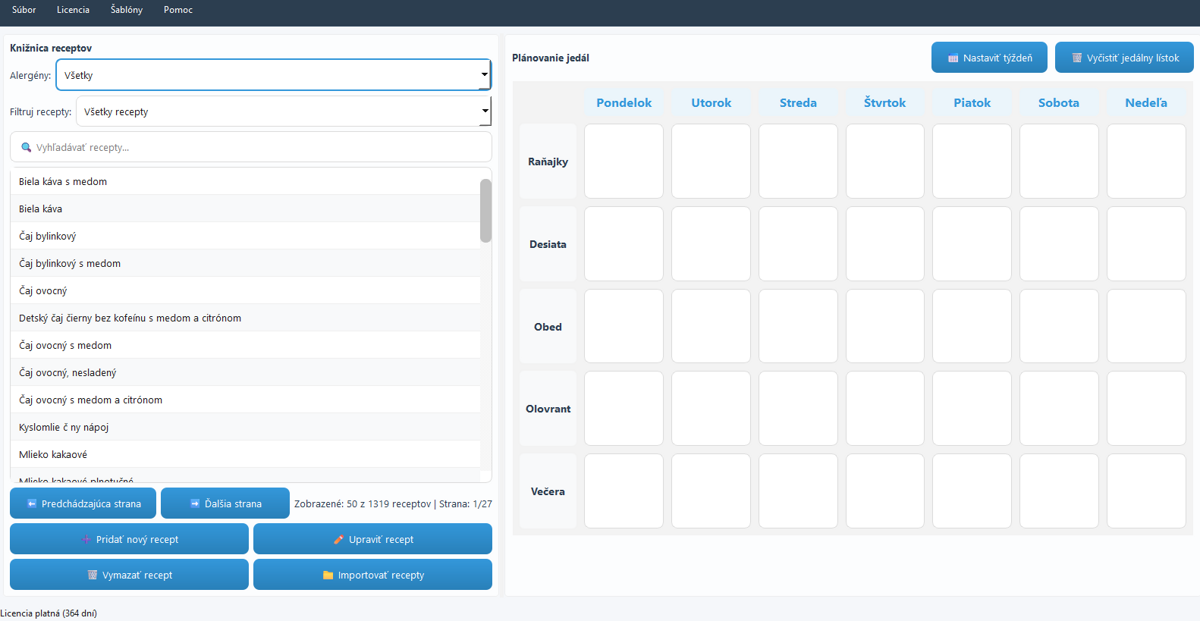
Task: Open the Pomoc menu
Action: coord(178,10)
